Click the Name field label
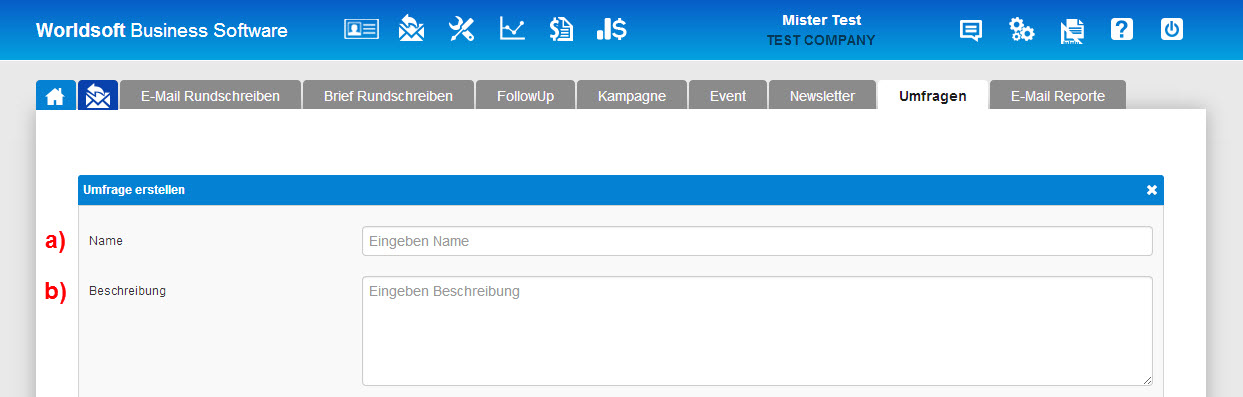The width and height of the screenshot is (1243, 397). coord(106,241)
